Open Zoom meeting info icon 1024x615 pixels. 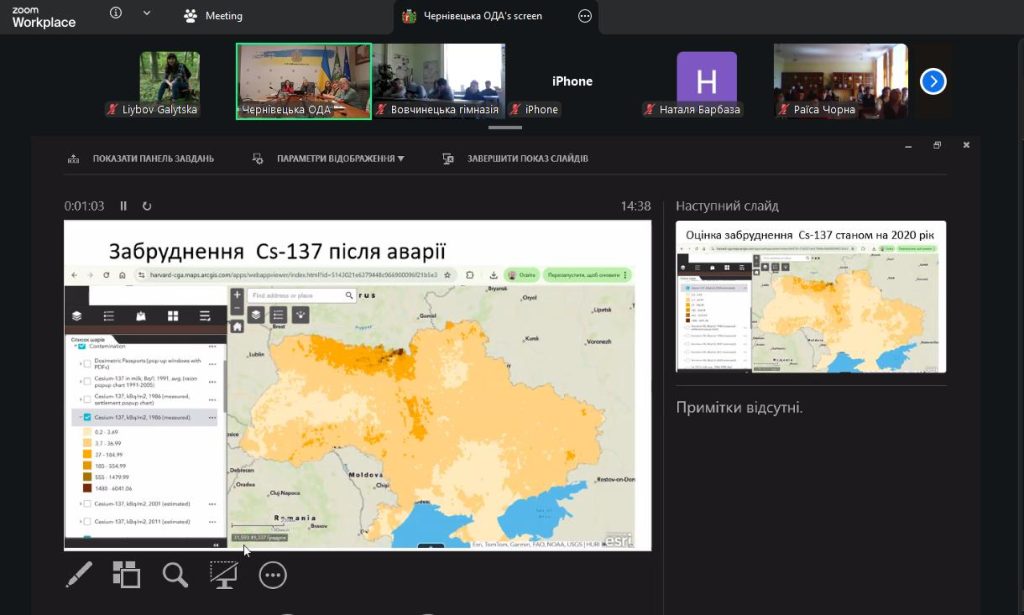(x=116, y=14)
